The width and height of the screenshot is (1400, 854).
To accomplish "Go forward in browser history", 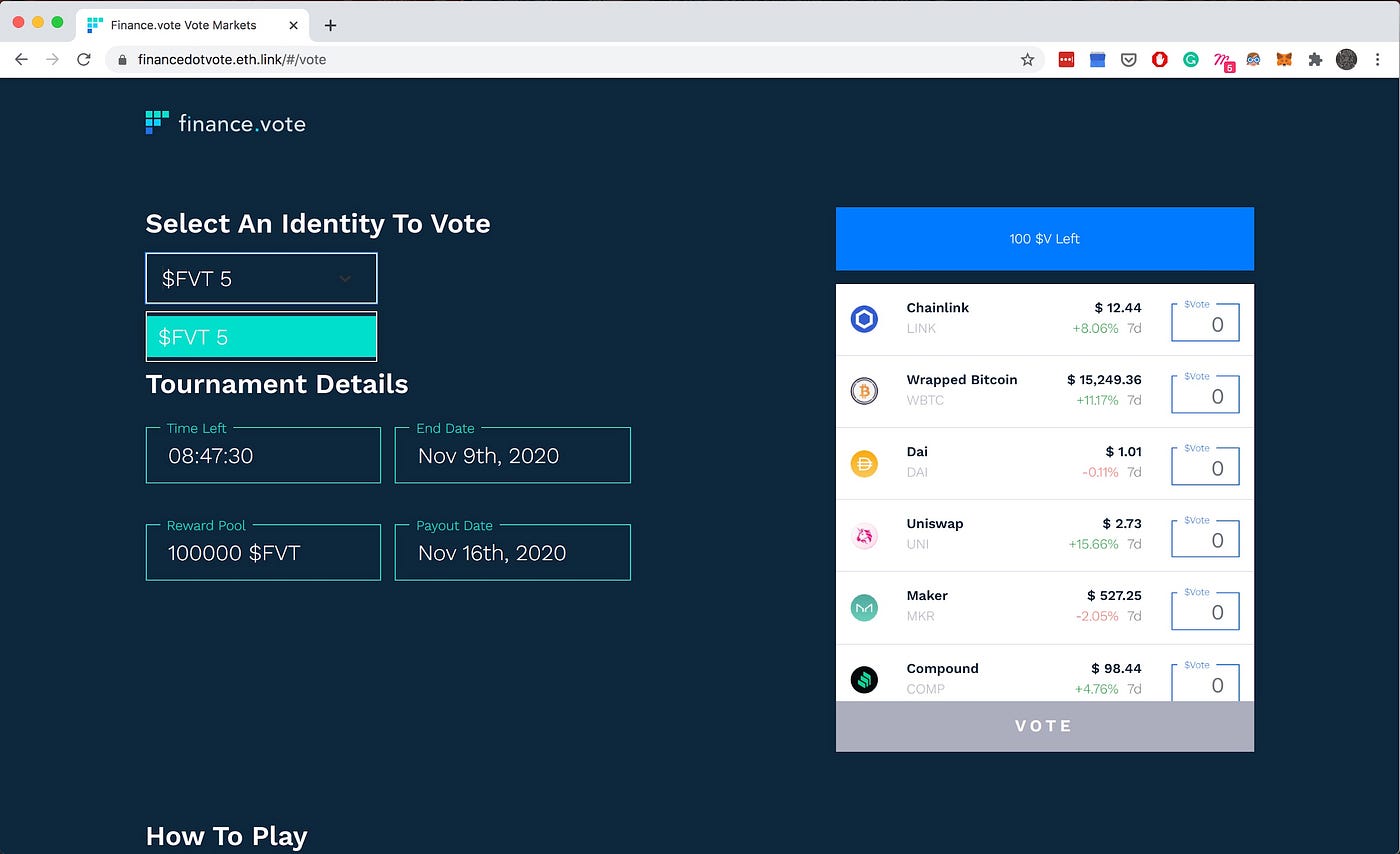I will pyautogui.click(x=52, y=60).
